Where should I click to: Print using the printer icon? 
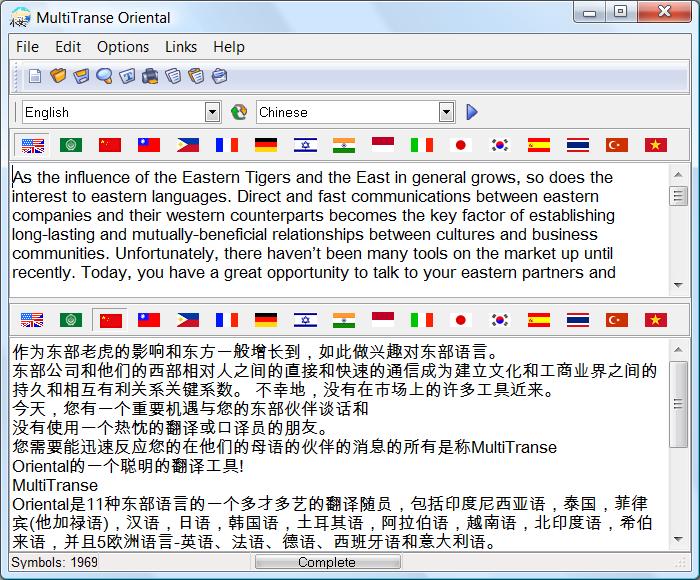click(x=150, y=76)
